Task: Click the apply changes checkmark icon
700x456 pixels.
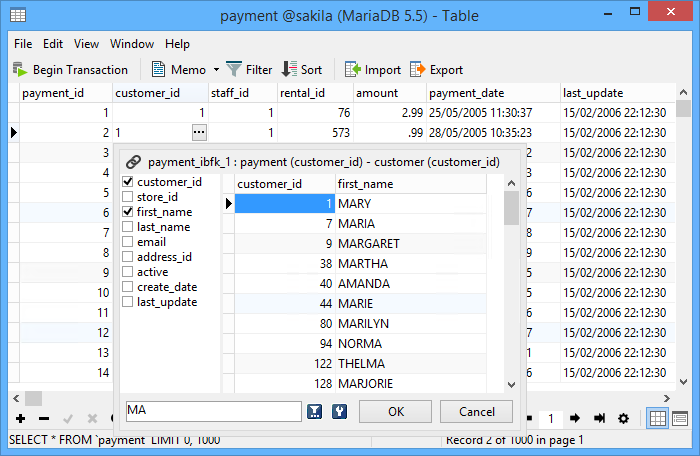Action: tap(68, 418)
